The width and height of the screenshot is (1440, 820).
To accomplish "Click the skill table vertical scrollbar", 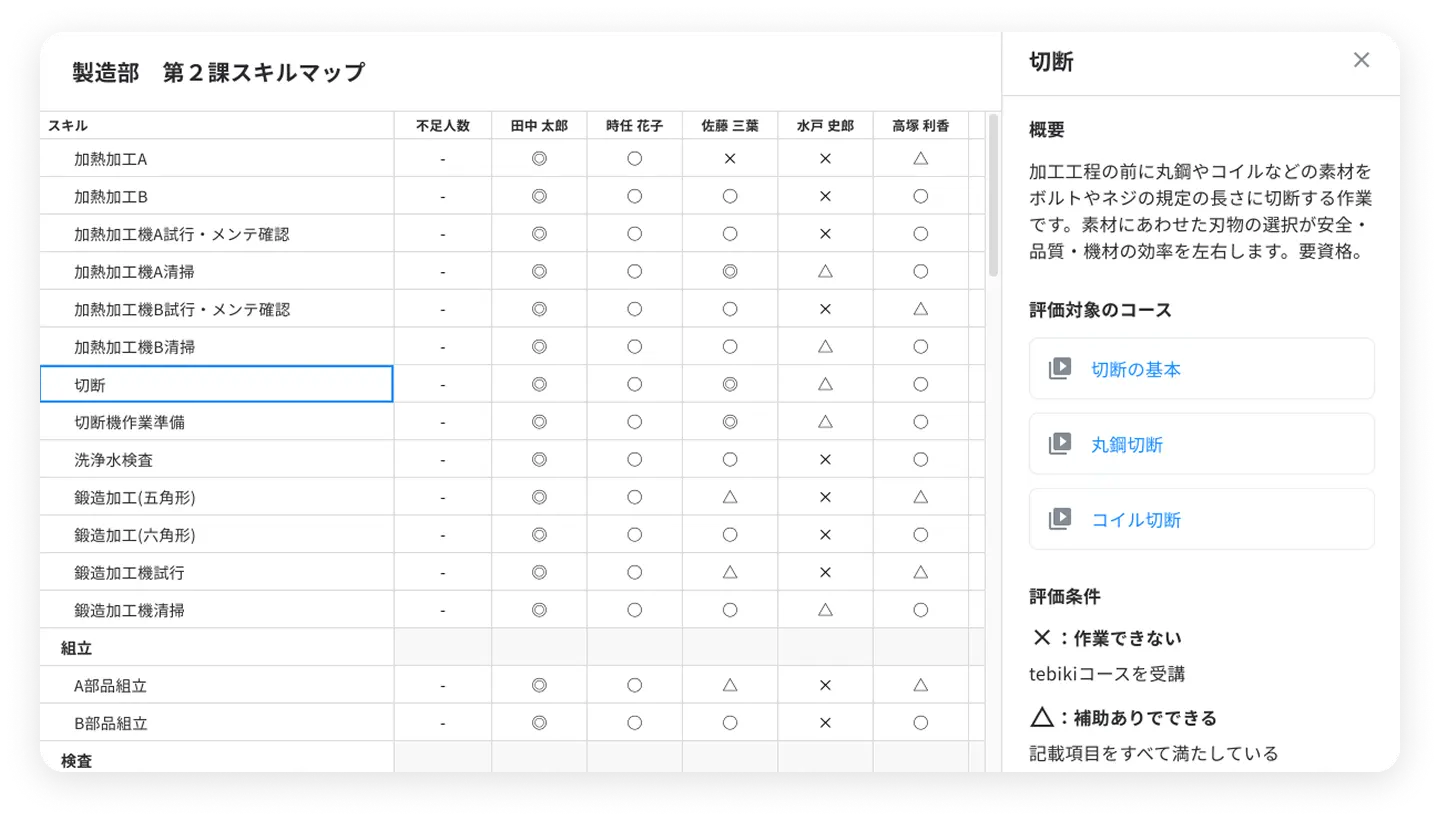I will [993, 196].
